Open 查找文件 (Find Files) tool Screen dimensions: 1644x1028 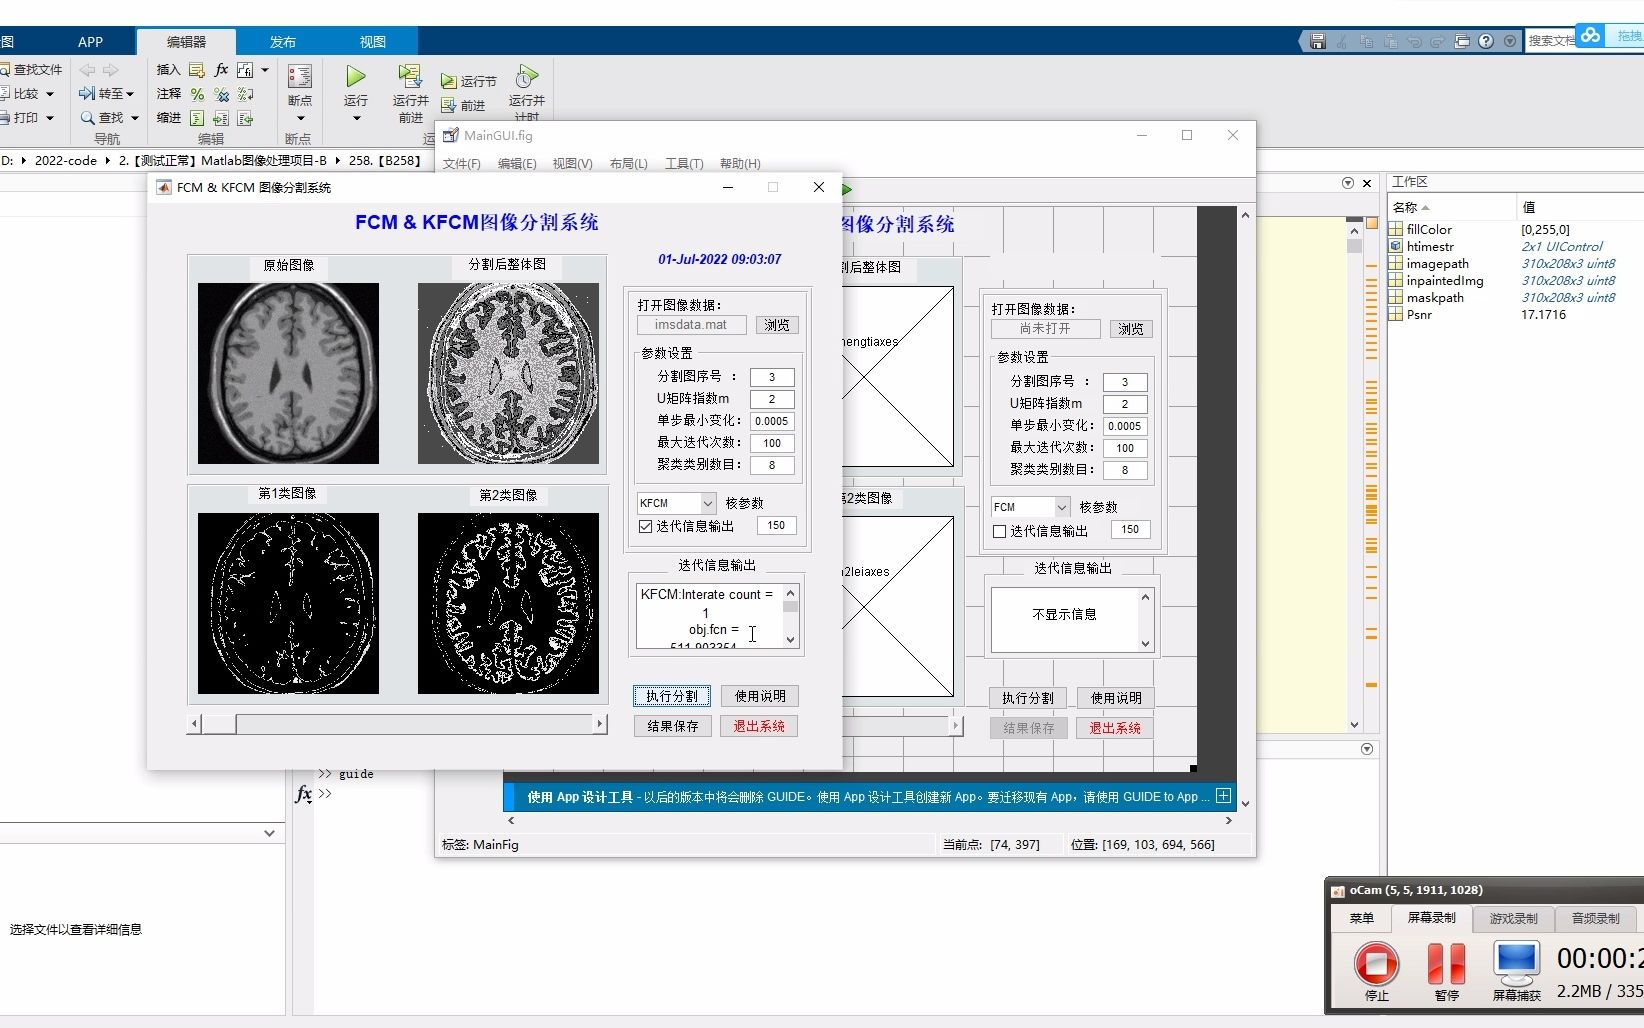[x=33, y=69]
